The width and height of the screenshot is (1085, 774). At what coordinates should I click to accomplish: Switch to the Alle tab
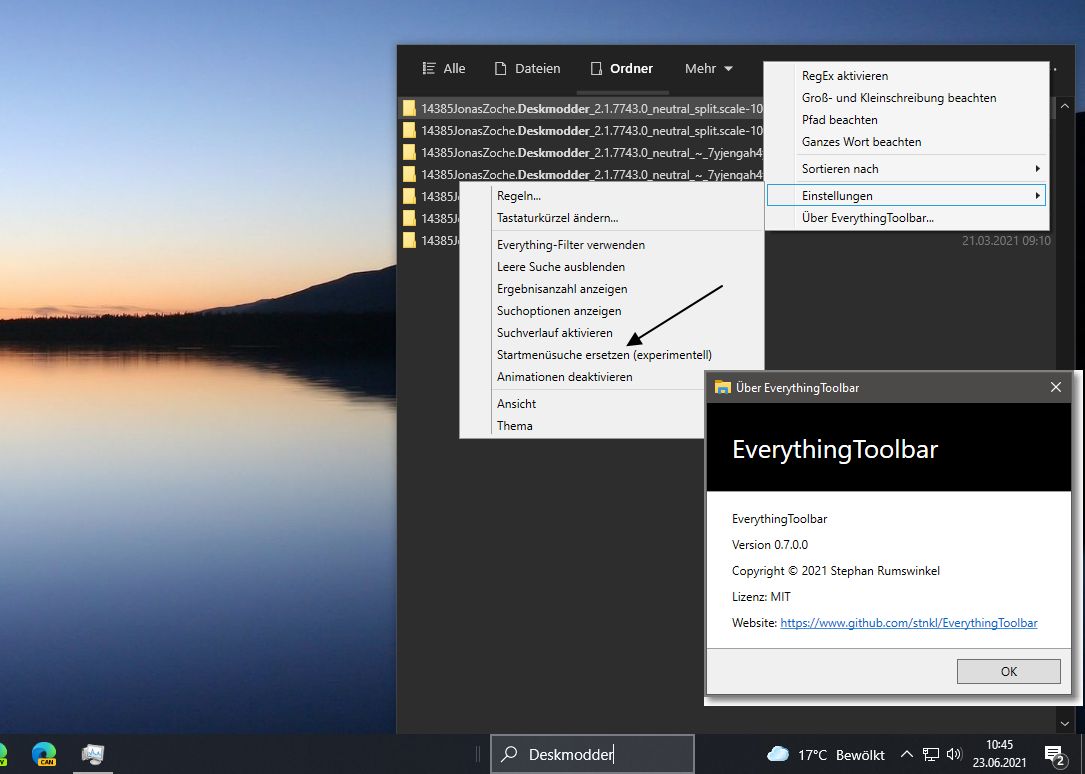(444, 68)
